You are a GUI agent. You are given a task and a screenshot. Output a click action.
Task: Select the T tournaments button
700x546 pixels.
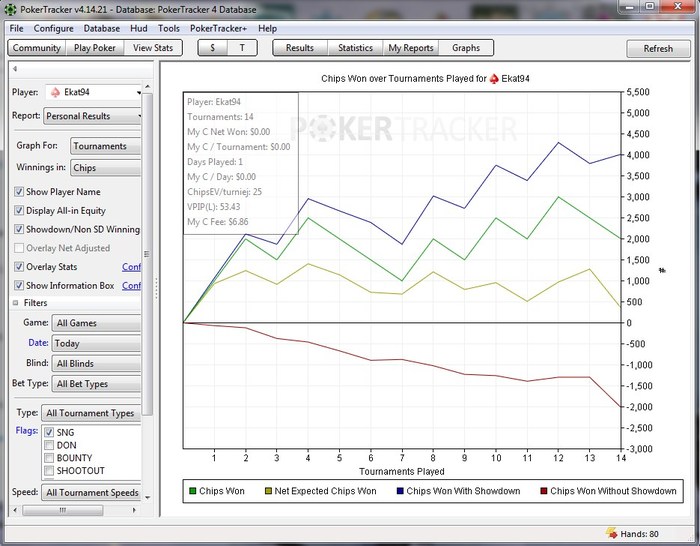coord(242,48)
